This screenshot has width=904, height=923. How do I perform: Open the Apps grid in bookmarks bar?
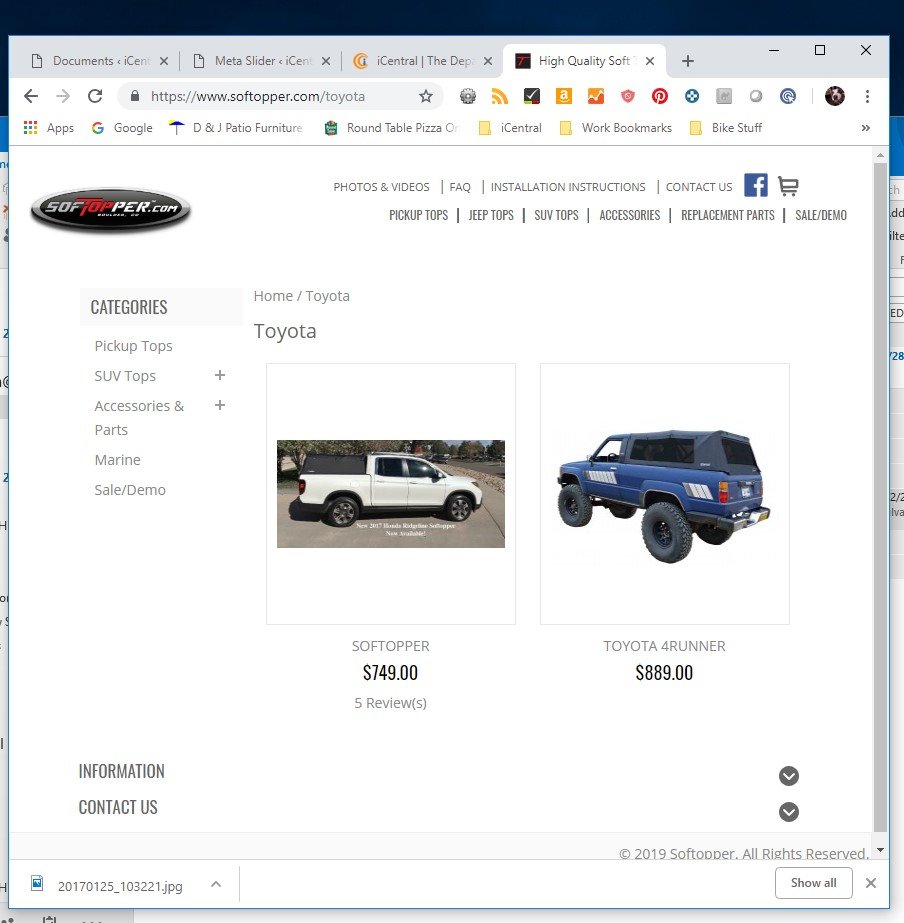click(48, 128)
